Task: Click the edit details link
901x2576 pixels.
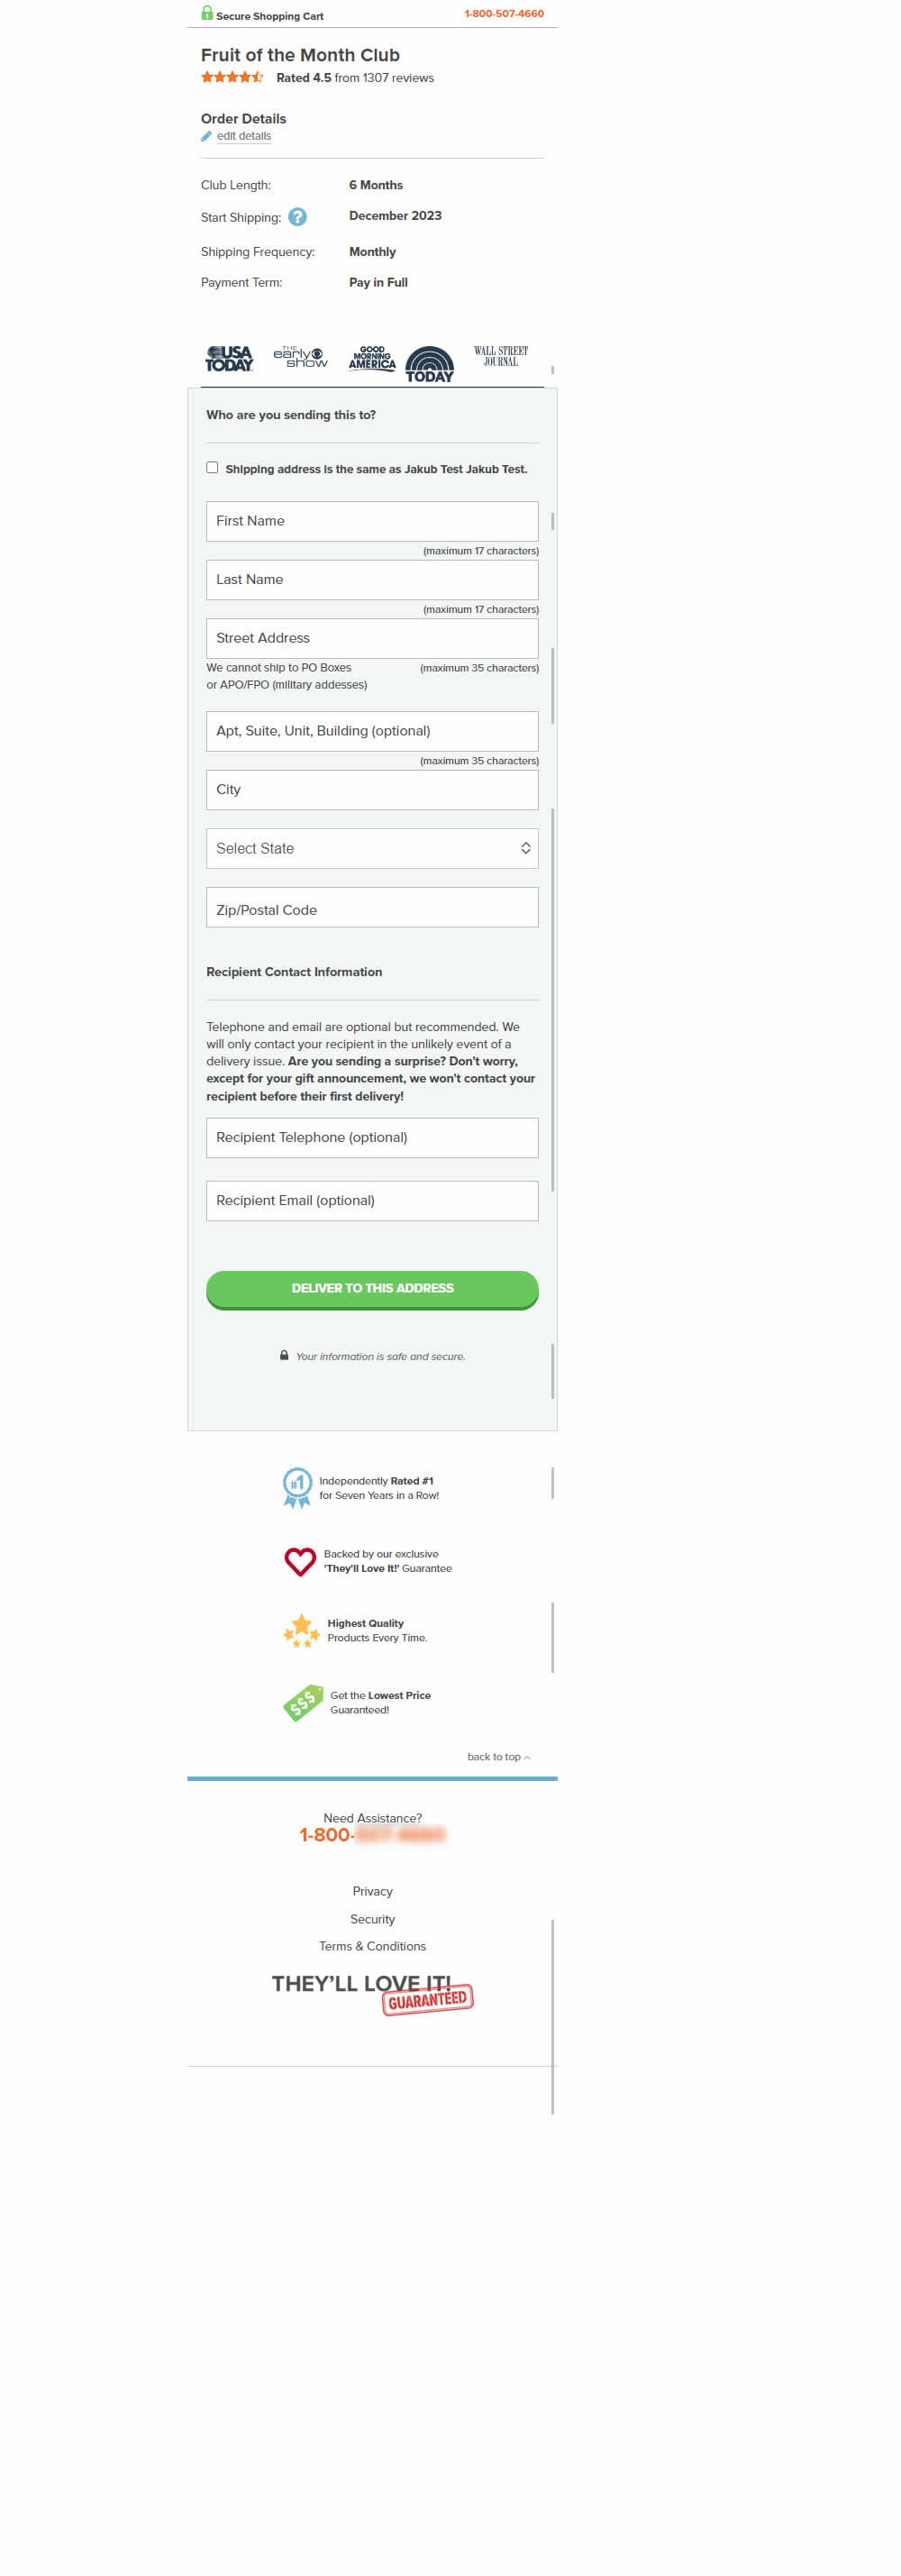Action: point(244,137)
